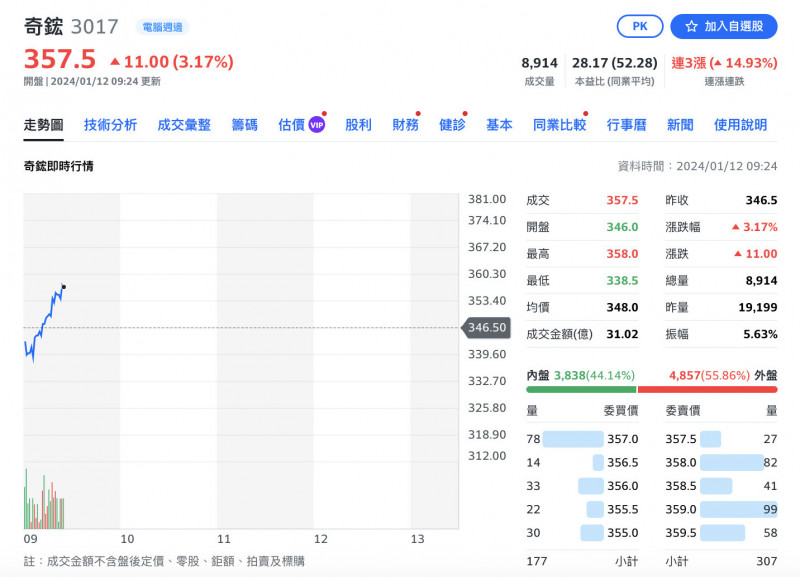Click the 奇鋐即時行情 section heading
Image resolution: width=800 pixels, height=577 pixels.
[x=59, y=166]
